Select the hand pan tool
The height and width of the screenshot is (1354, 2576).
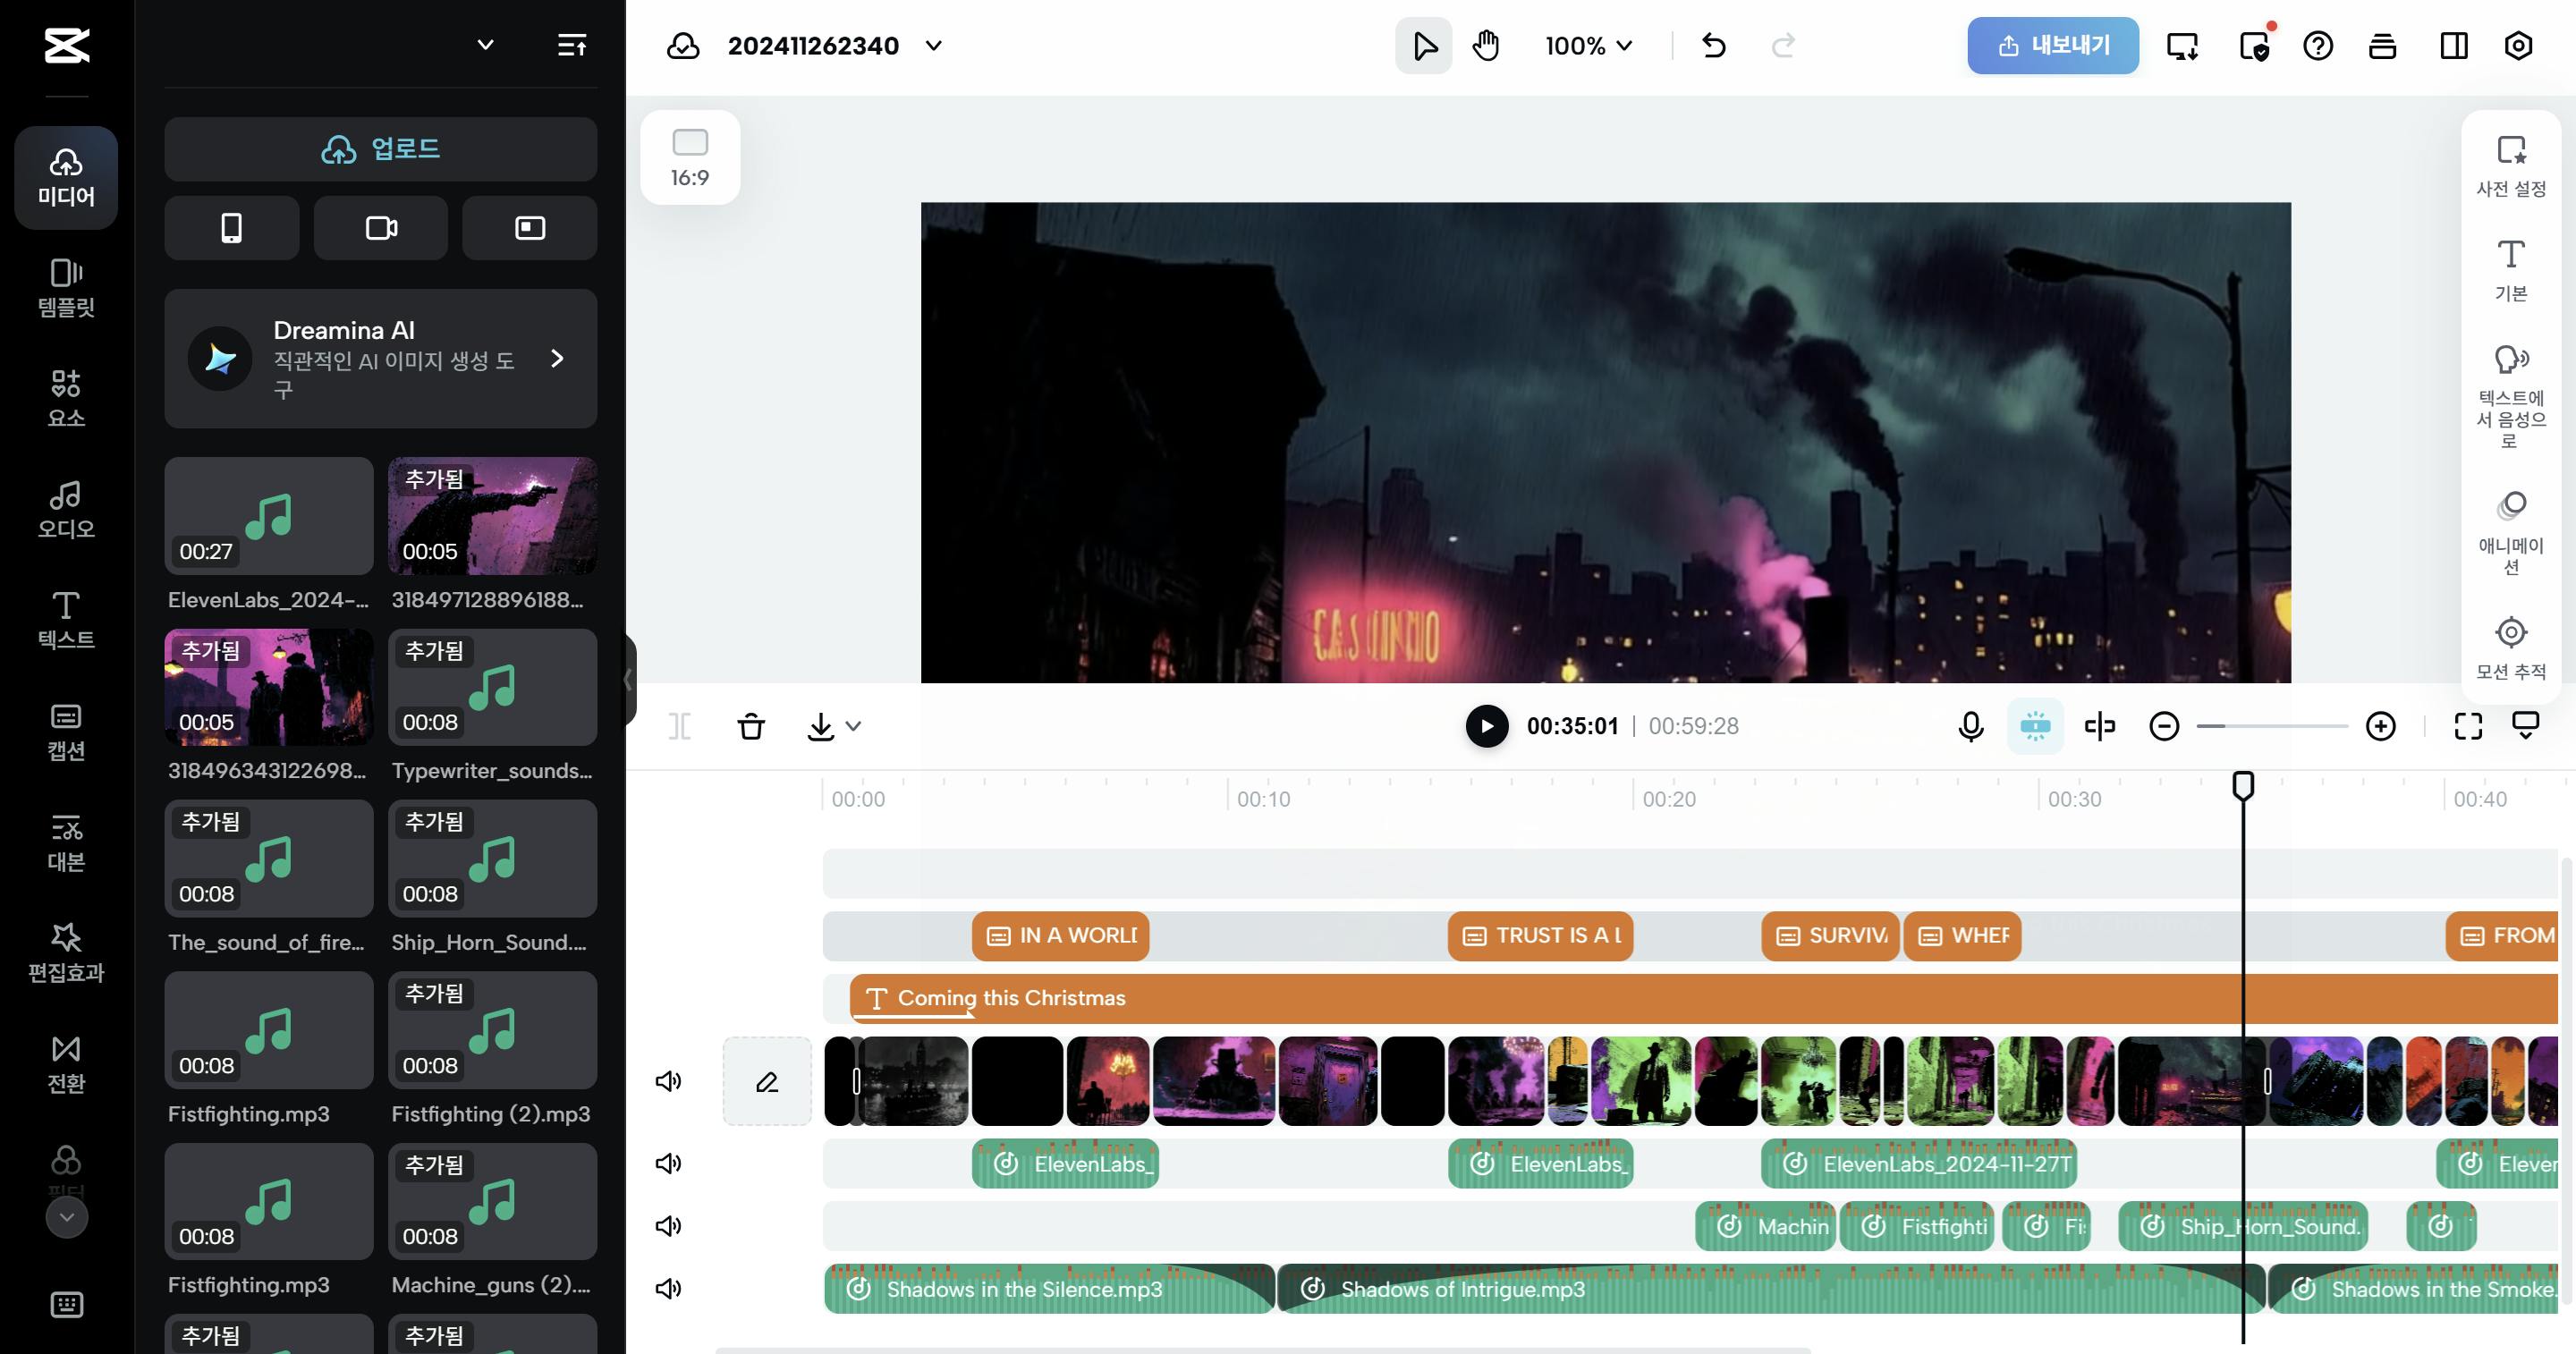click(x=1486, y=46)
